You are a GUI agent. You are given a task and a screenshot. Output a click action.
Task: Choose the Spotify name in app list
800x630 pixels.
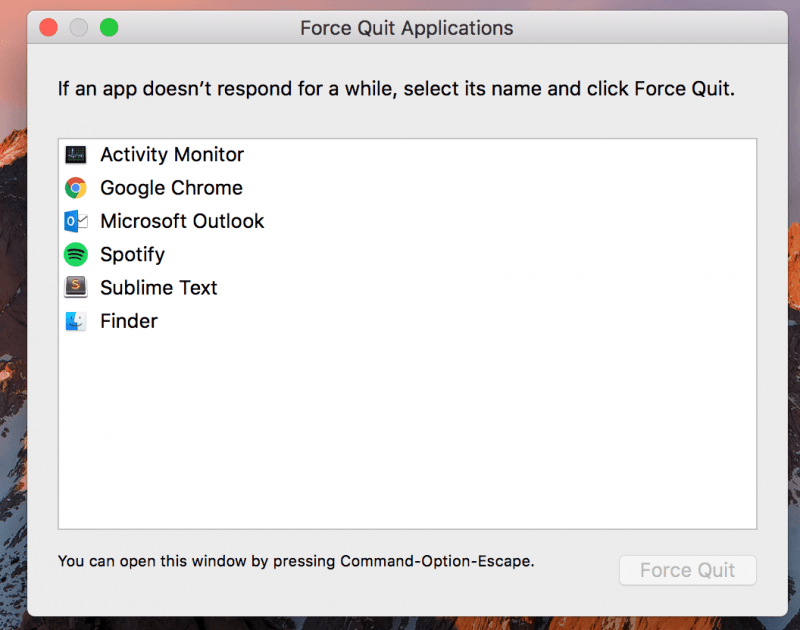(132, 255)
